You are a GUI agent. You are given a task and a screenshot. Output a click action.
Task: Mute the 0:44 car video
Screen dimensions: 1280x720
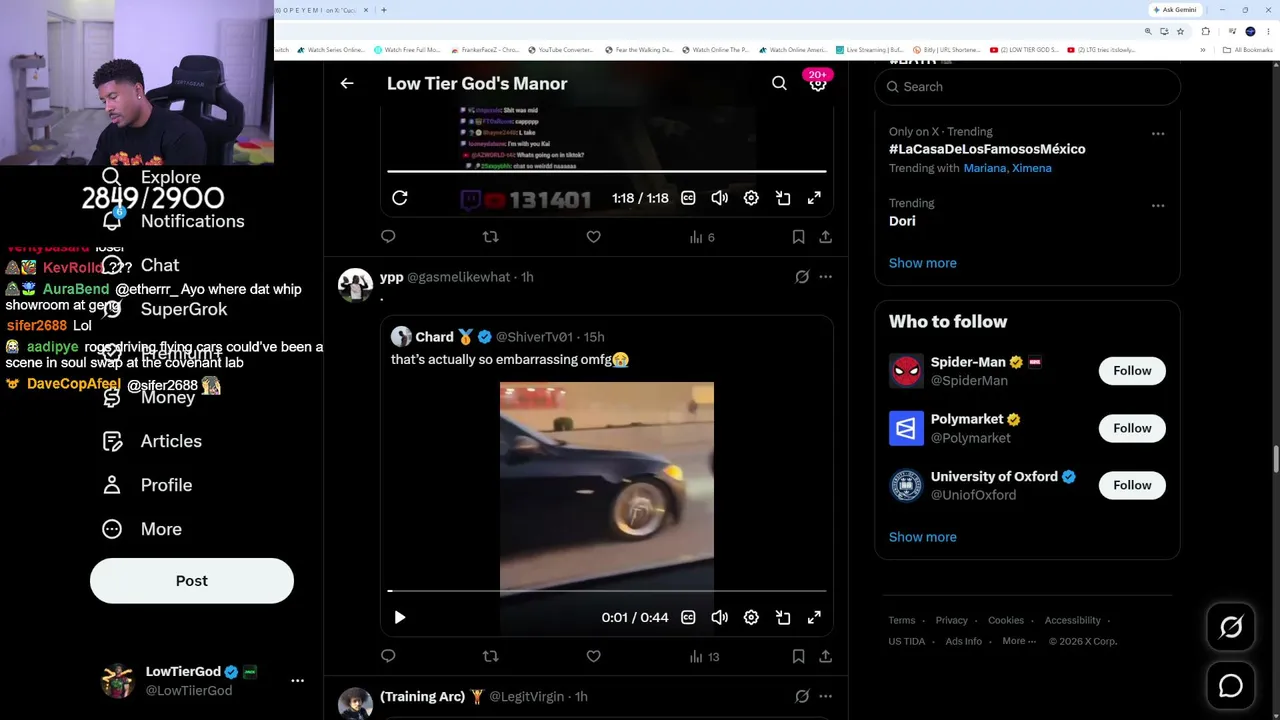point(719,618)
